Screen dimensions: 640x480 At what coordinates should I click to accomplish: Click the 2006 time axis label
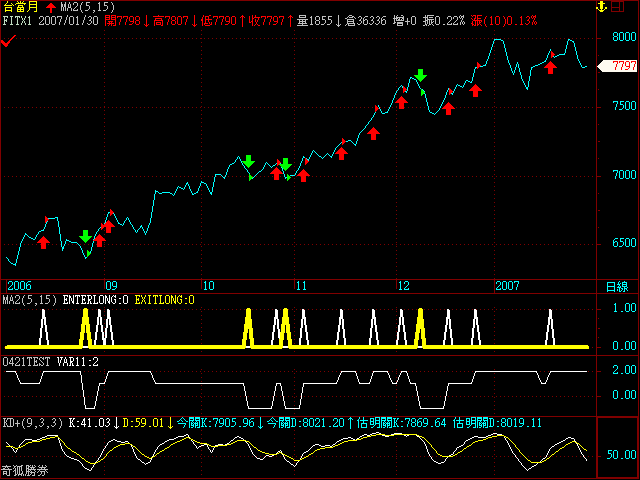coord(19,286)
